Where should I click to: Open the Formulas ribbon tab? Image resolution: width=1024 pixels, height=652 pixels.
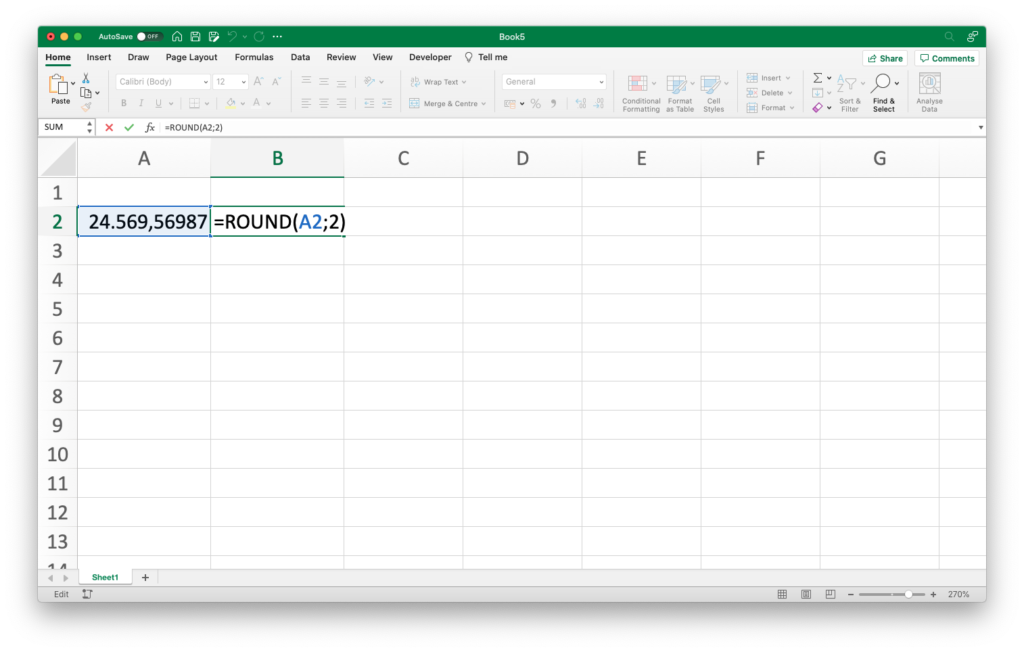(x=254, y=57)
